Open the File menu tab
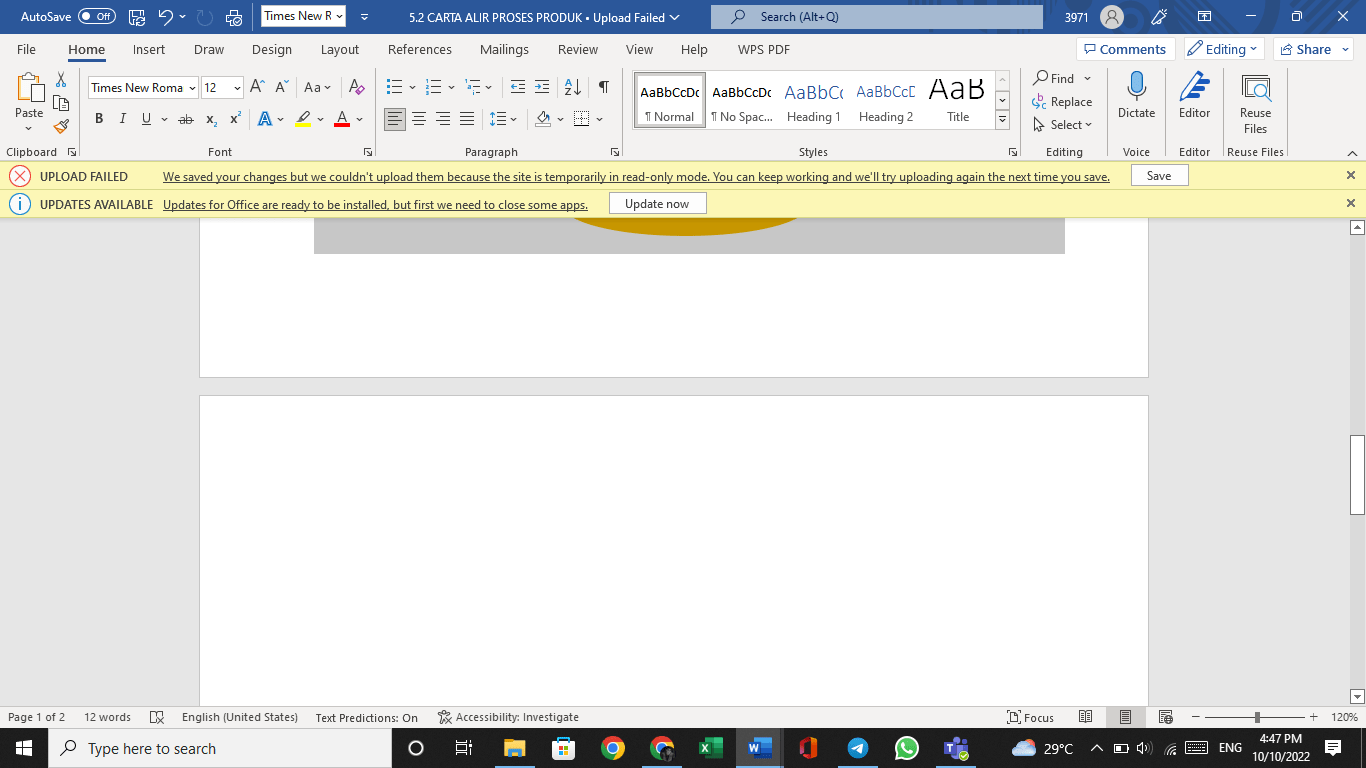 point(26,49)
